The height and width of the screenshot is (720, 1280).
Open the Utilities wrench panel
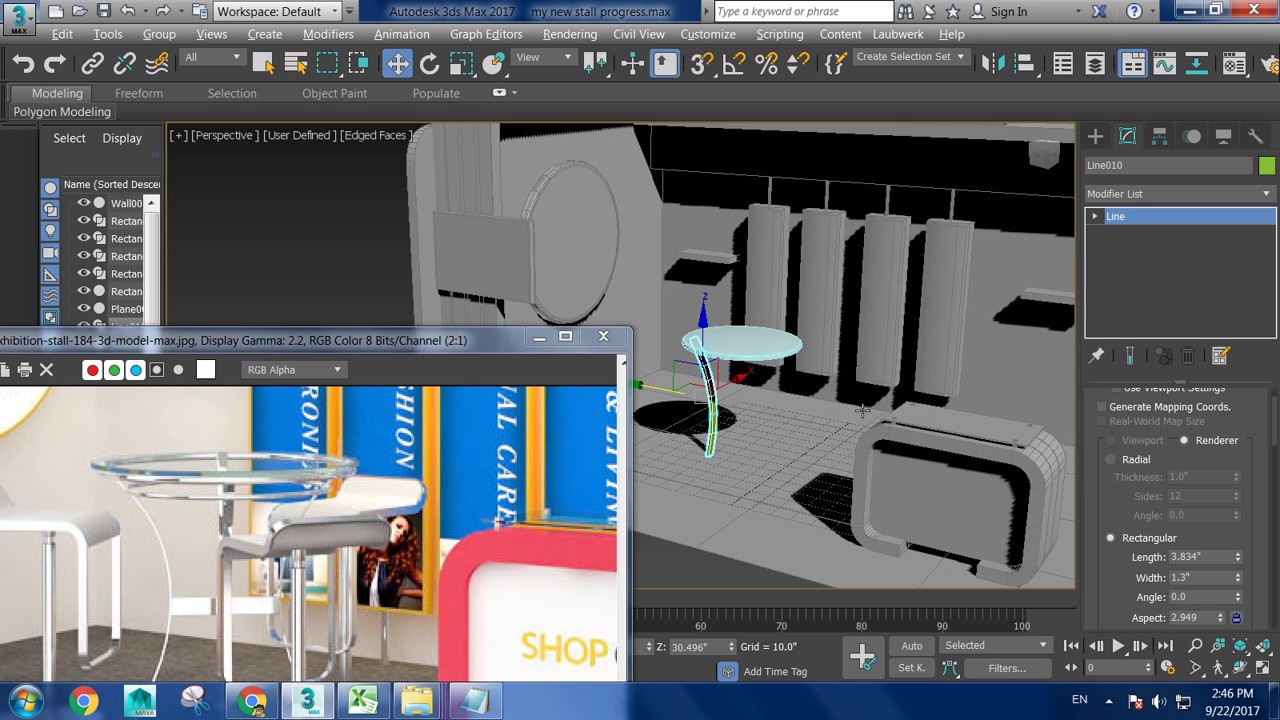[x=1256, y=136]
